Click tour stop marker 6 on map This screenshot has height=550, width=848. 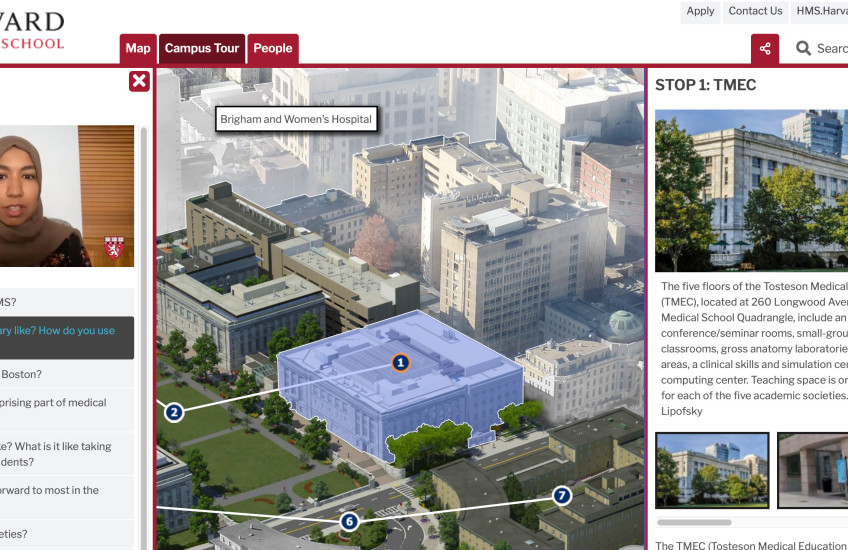coord(349,521)
